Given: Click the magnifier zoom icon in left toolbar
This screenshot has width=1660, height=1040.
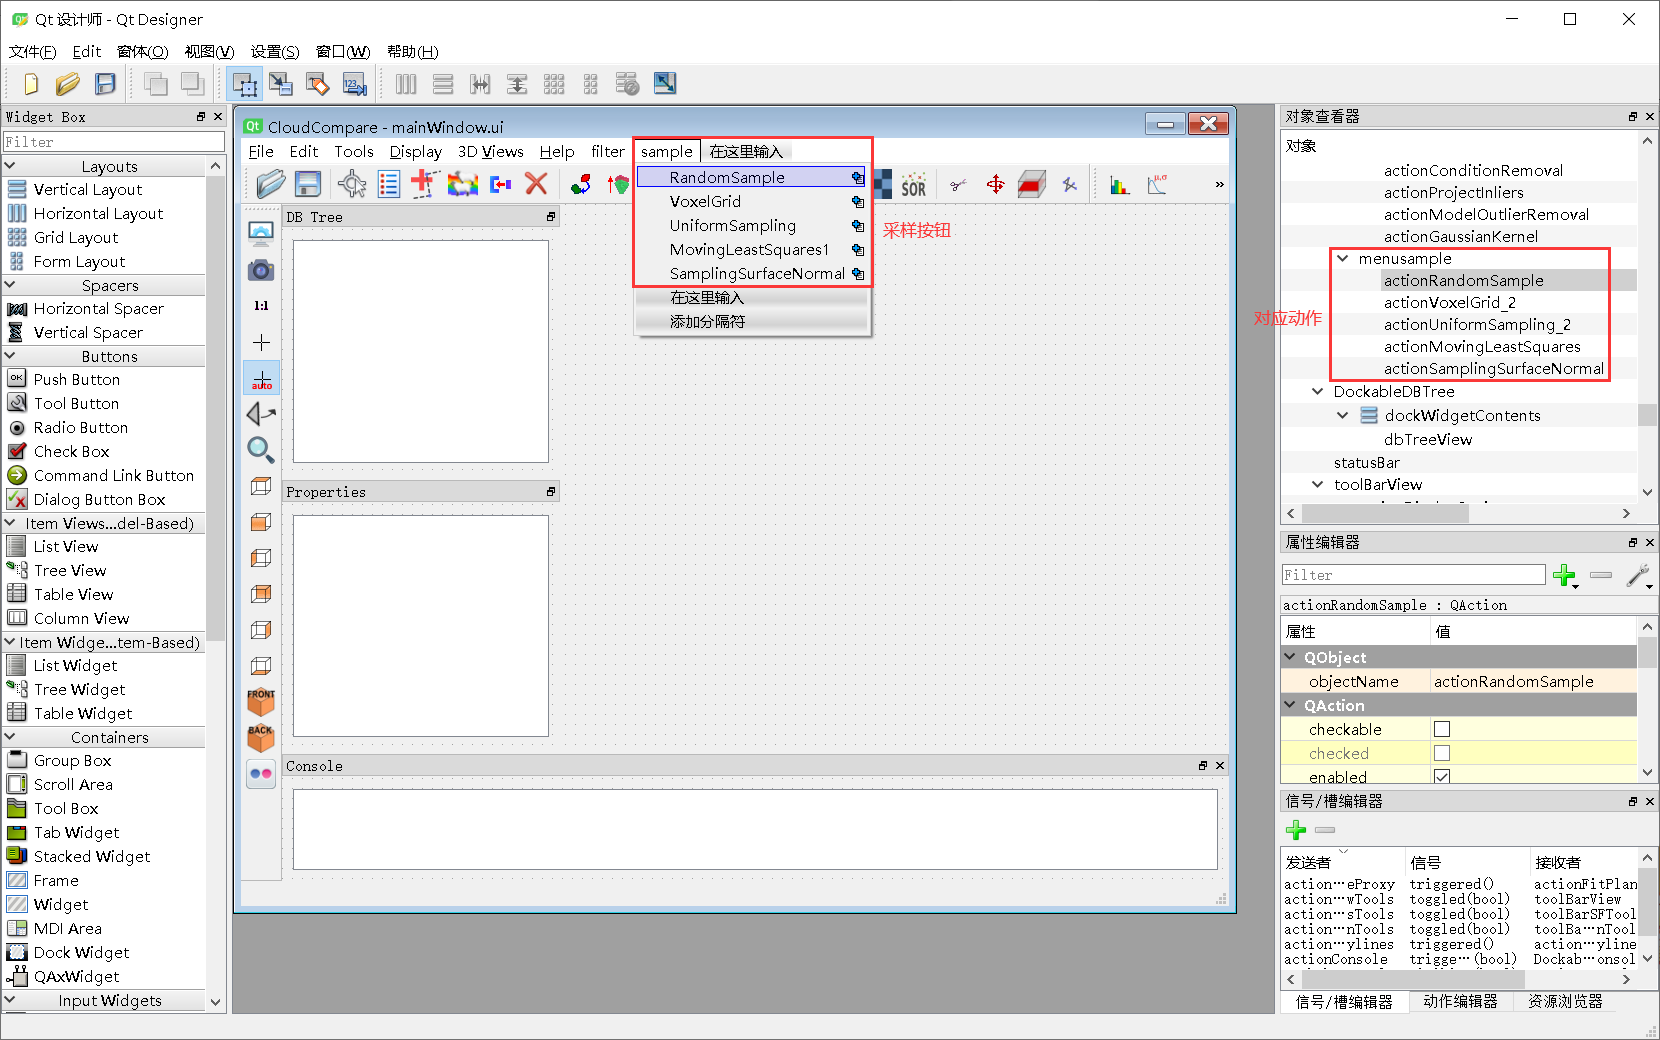Looking at the screenshot, I should pos(261,450).
